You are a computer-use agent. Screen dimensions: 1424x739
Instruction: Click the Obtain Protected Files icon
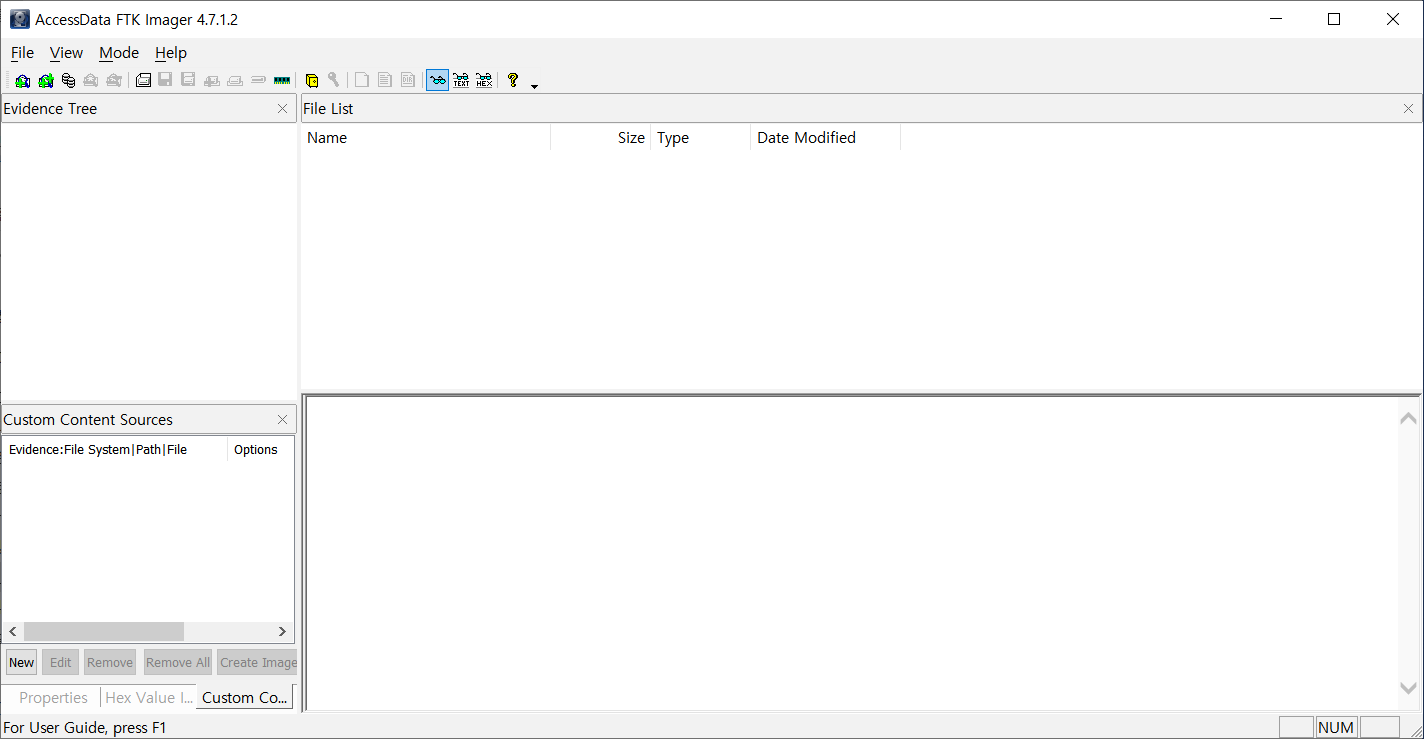[311, 81]
